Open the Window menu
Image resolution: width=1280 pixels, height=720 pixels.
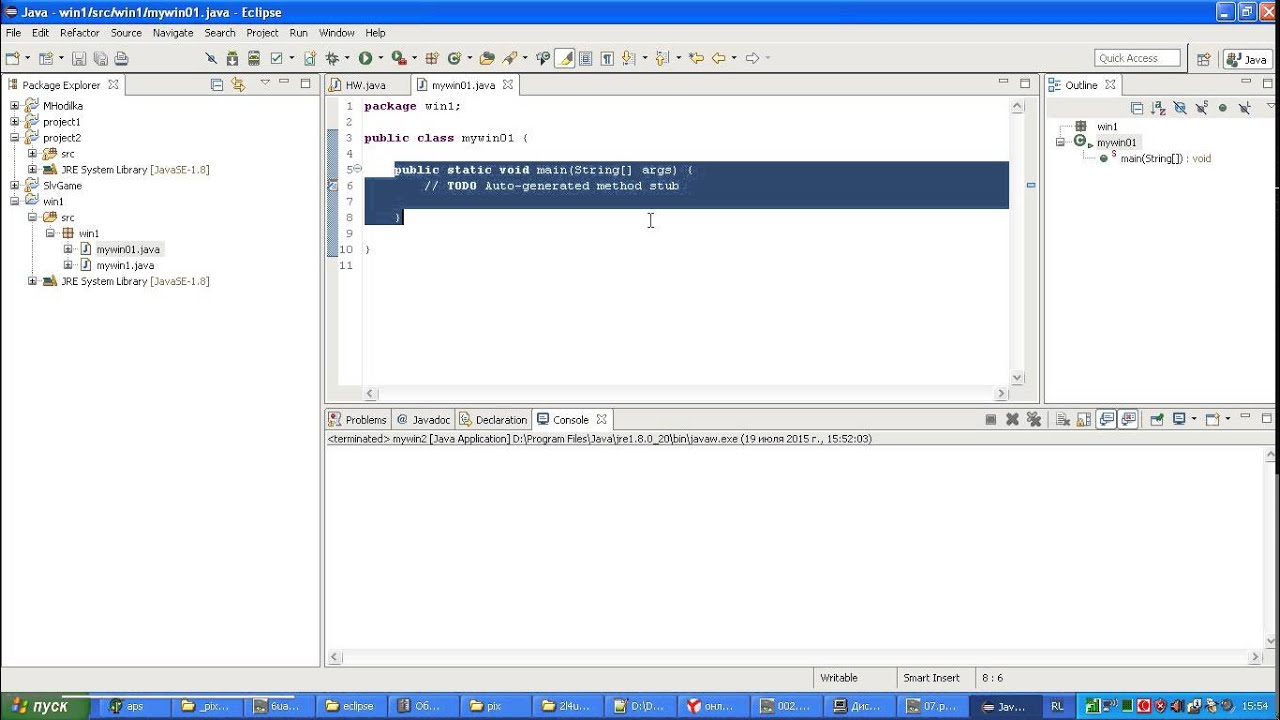[x=337, y=33]
